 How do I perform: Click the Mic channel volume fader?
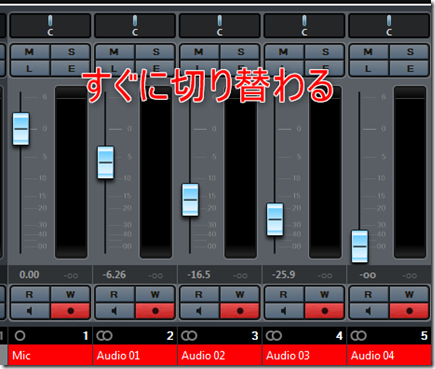21,129
